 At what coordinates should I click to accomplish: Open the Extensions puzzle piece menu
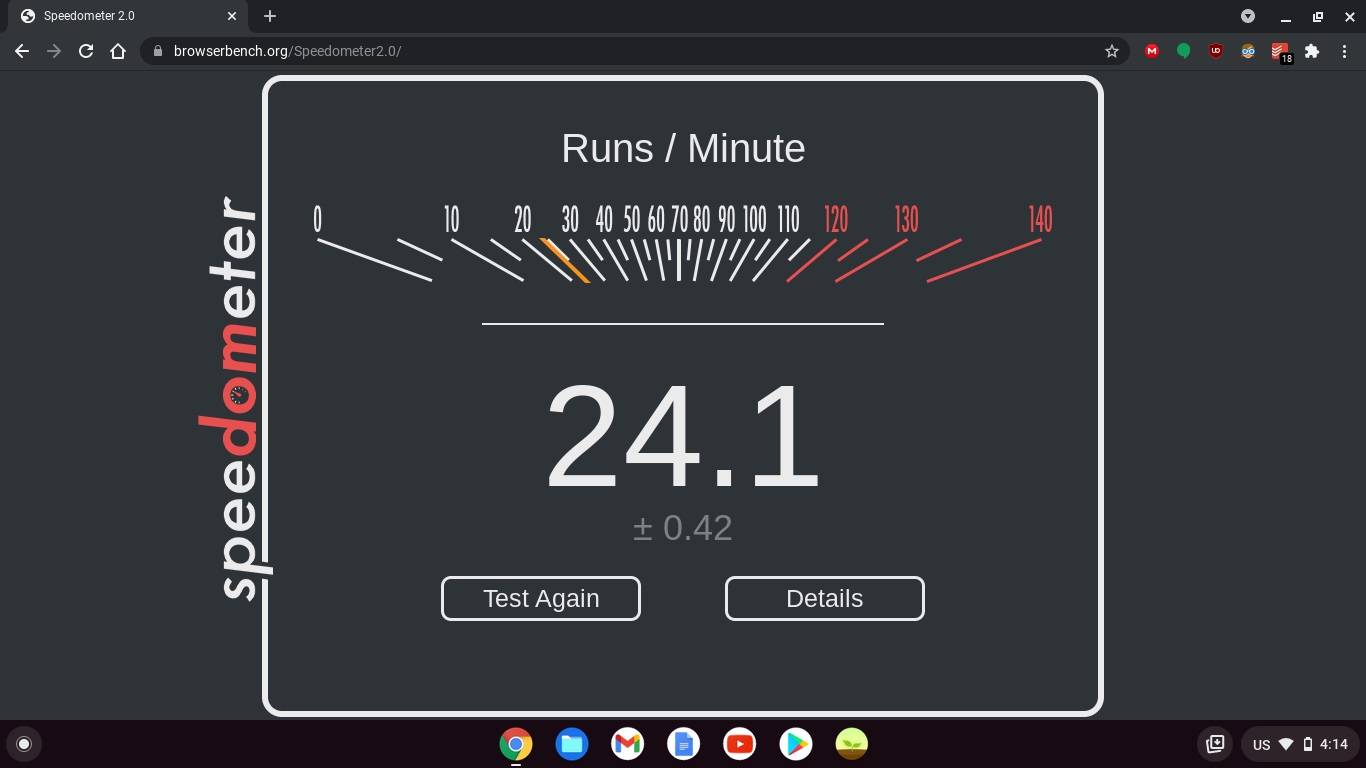click(1311, 51)
